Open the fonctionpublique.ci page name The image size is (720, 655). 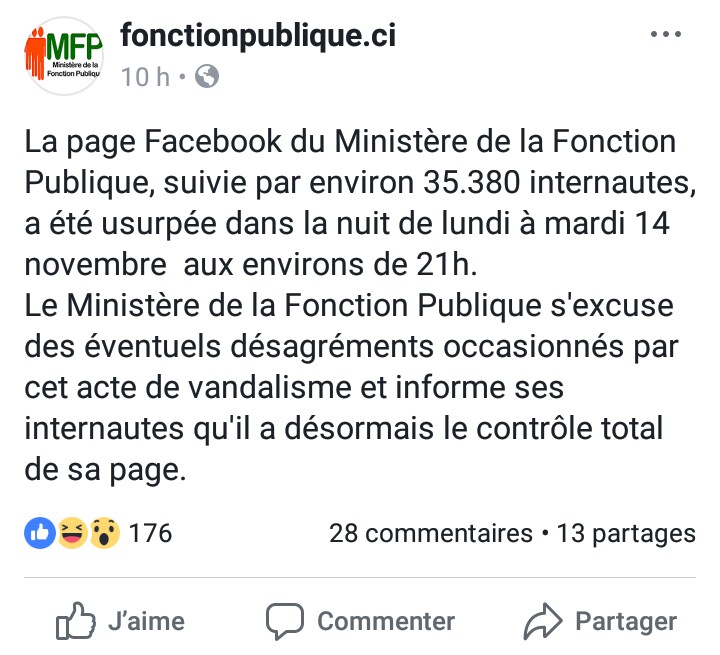point(258,36)
